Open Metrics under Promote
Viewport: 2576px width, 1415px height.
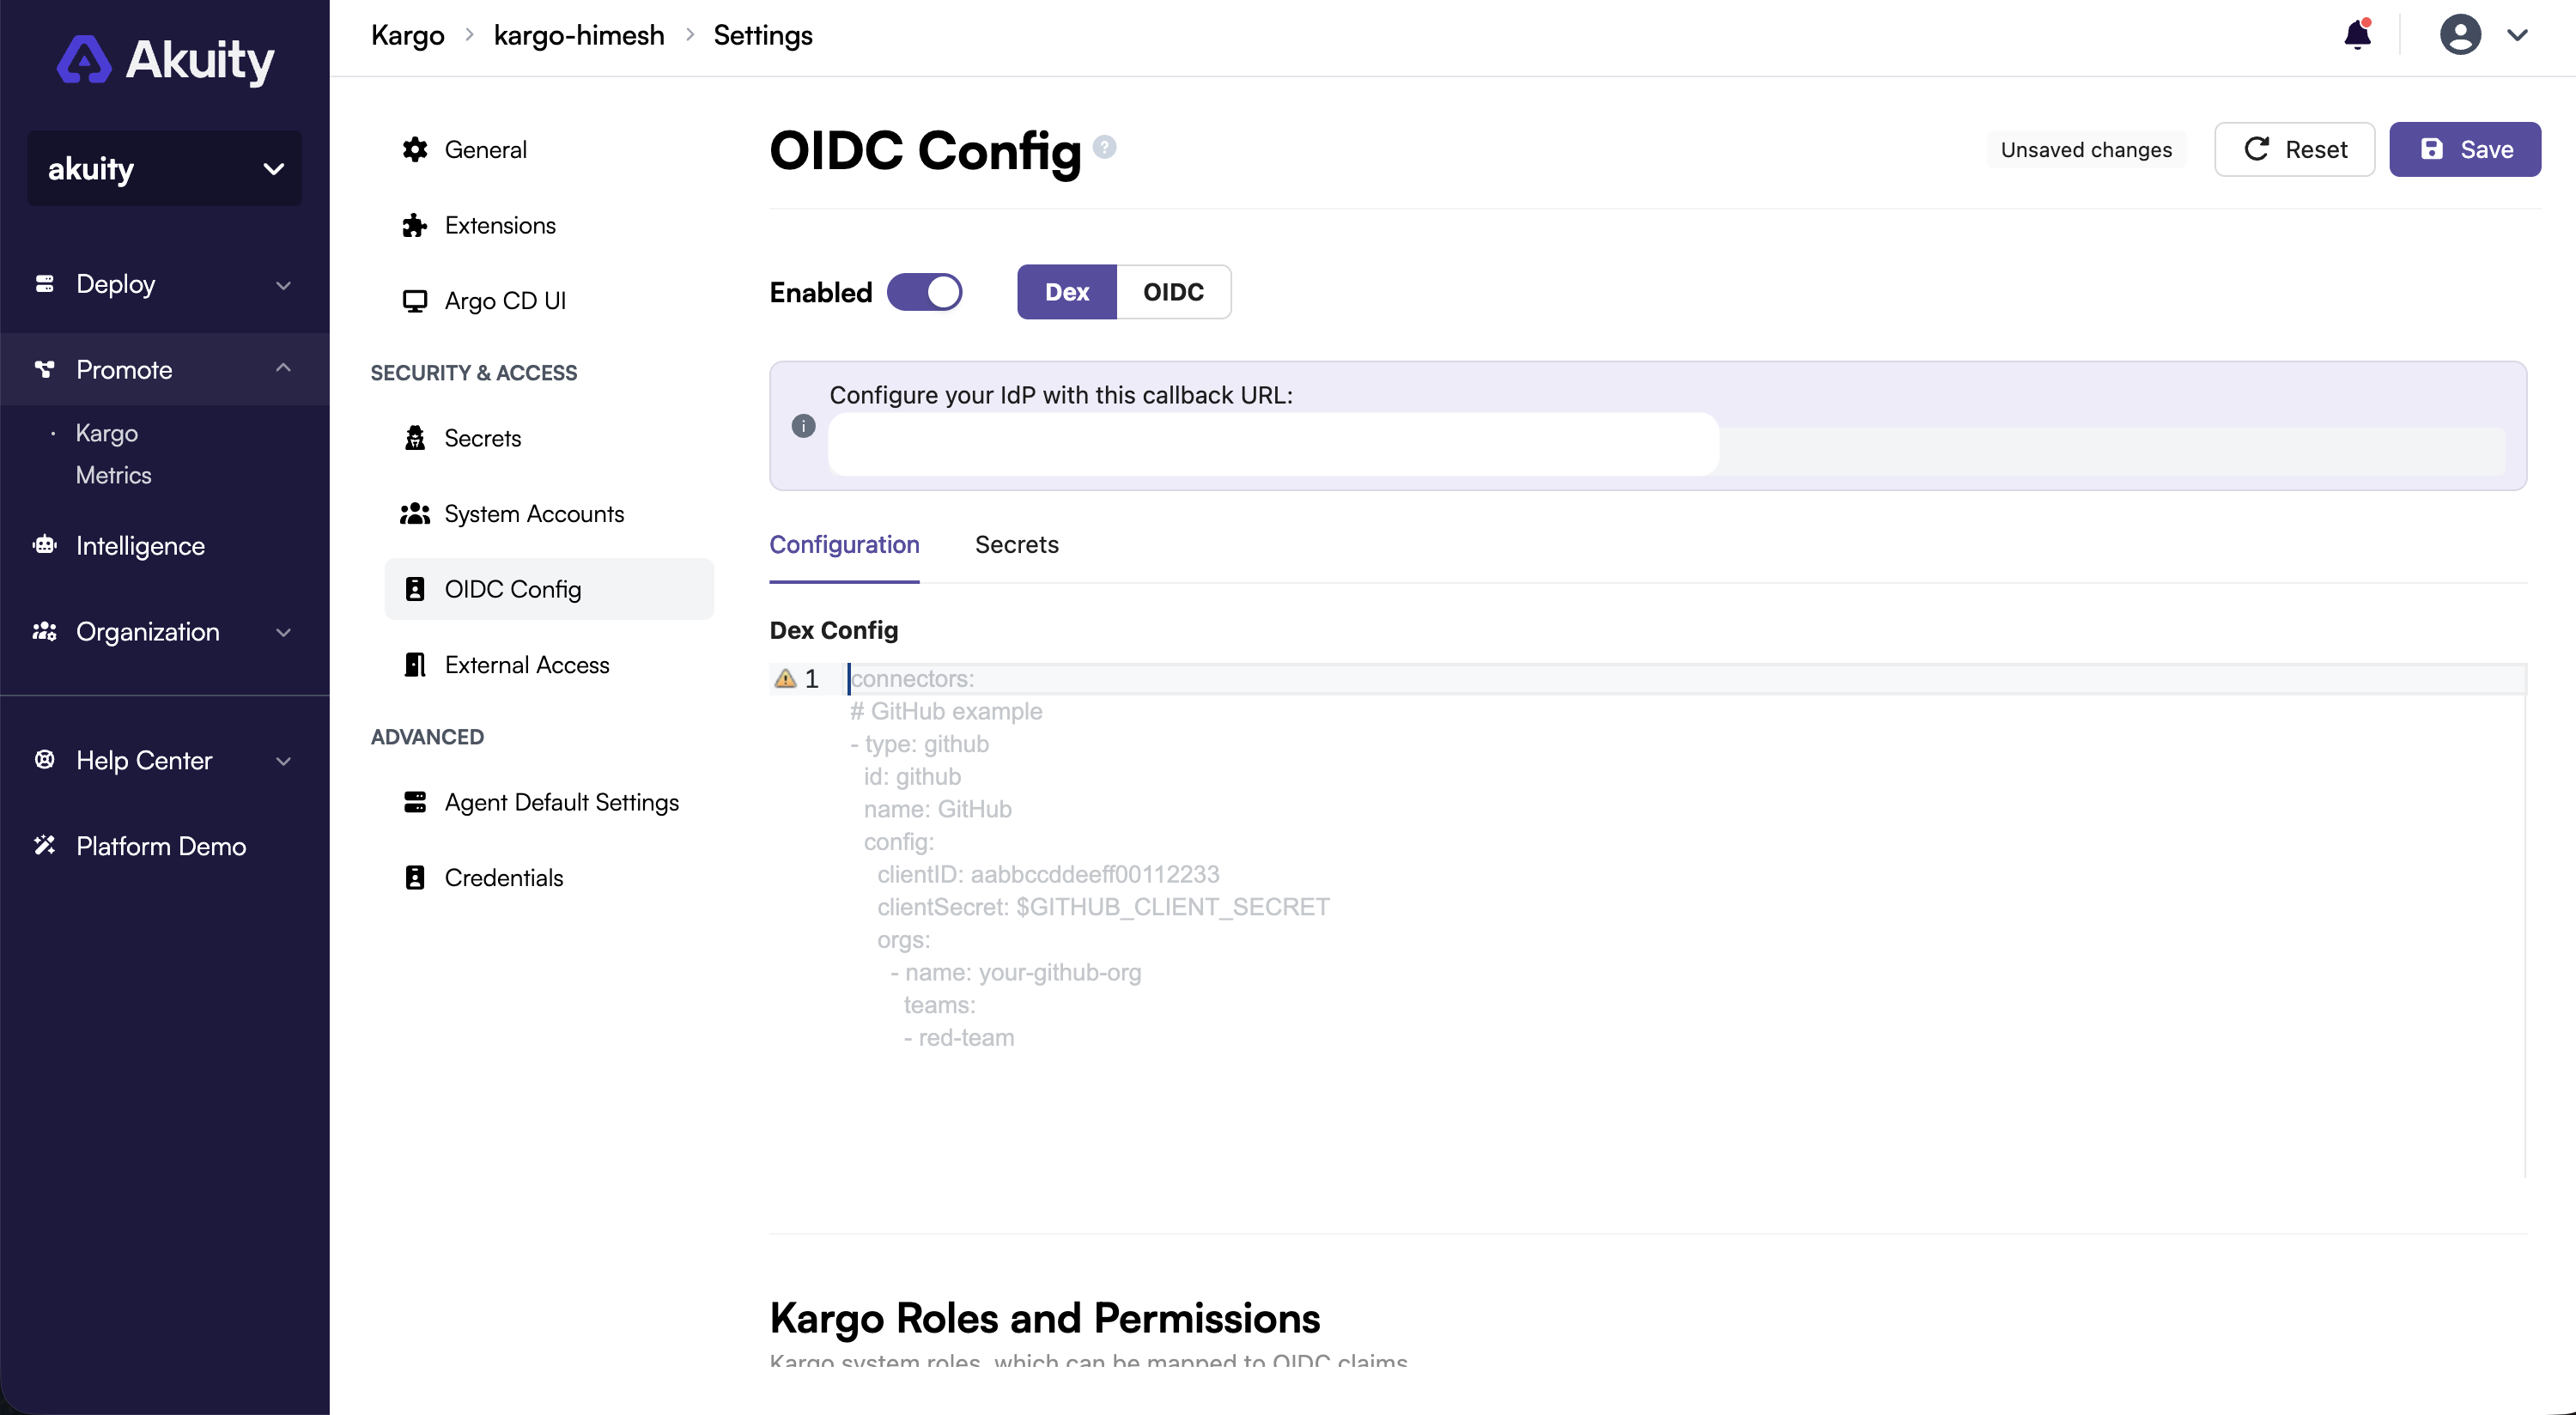pyautogui.click(x=113, y=475)
